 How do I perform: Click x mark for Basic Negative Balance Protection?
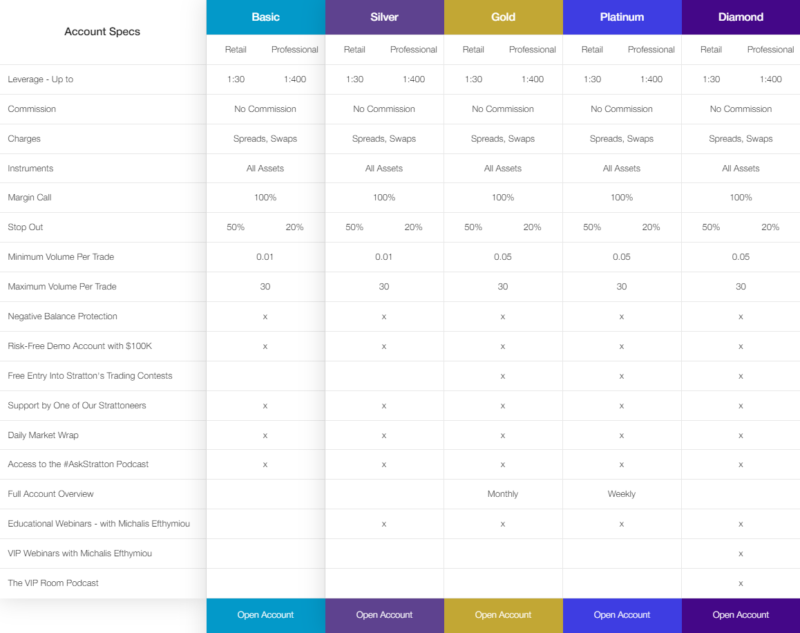tap(265, 317)
